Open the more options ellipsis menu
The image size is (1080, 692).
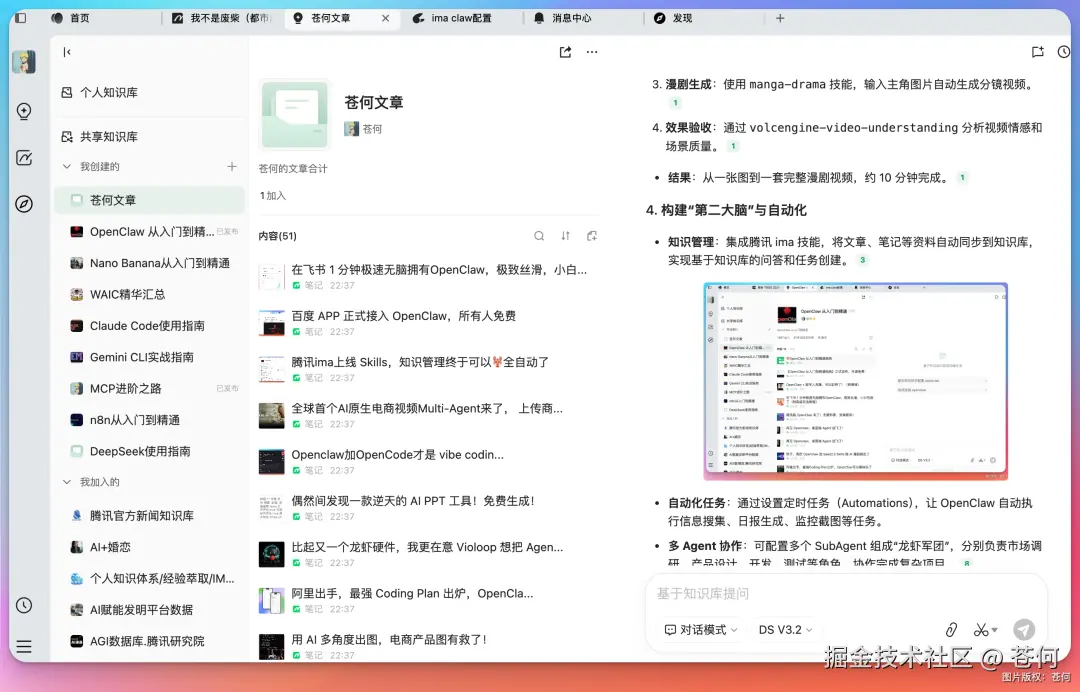pyautogui.click(x=591, y=52)
